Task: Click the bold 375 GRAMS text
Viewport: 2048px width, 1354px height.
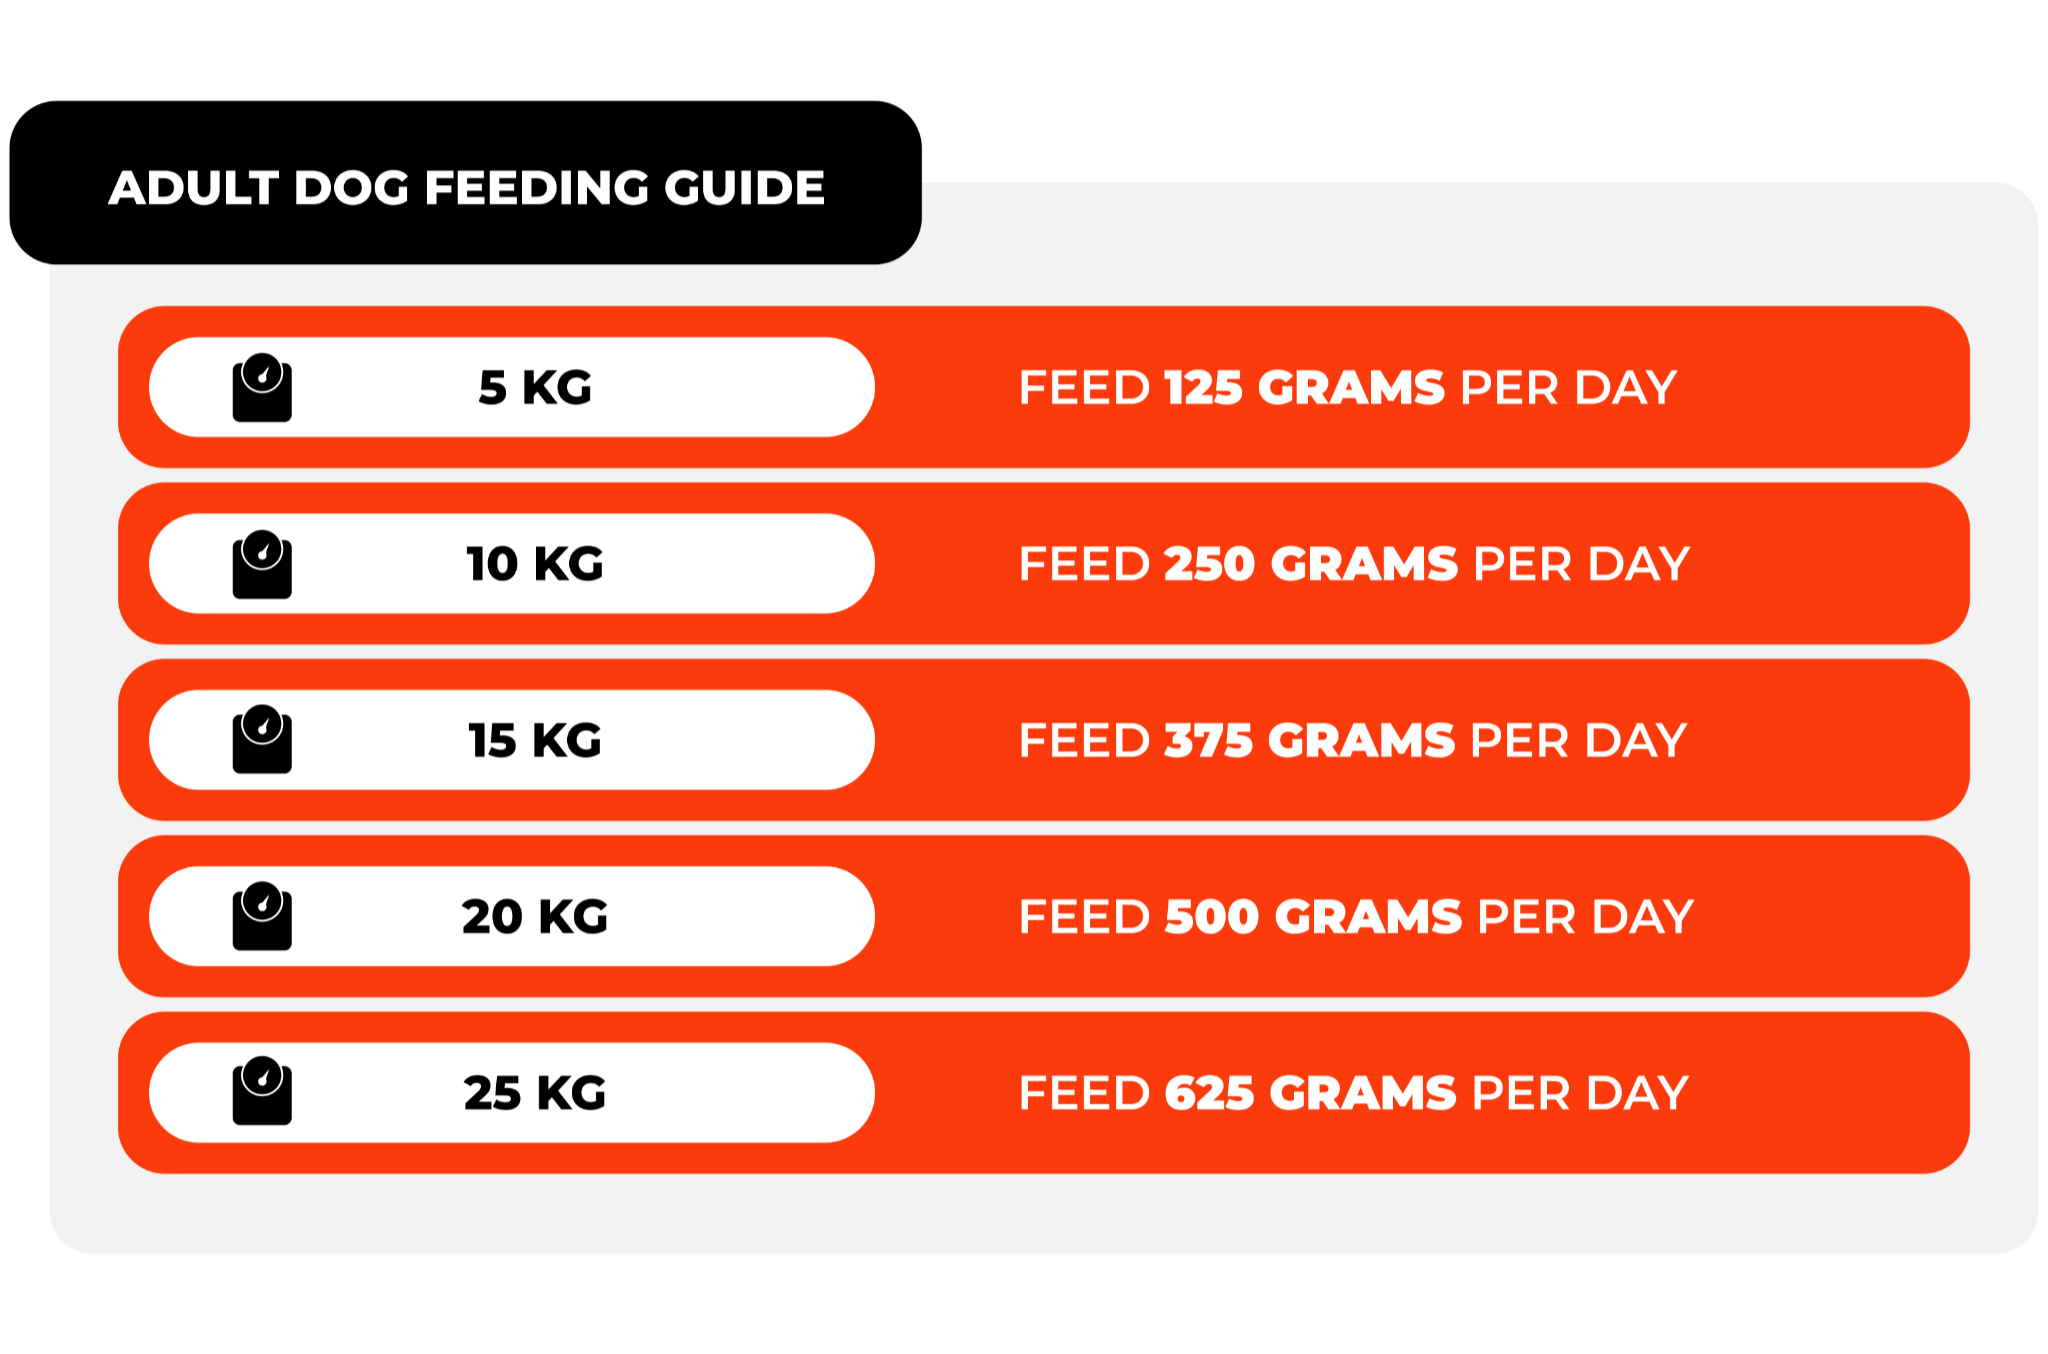Action: pyautogui.click(x=1309, y=740)
